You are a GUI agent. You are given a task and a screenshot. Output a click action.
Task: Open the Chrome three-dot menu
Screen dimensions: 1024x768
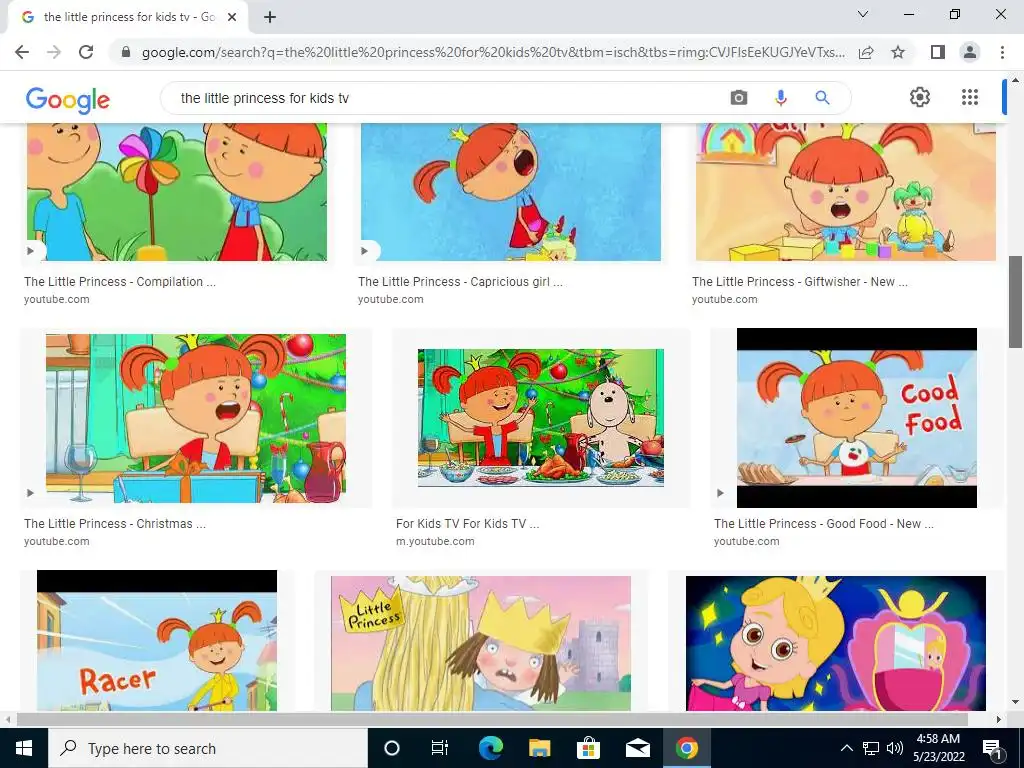(x=1002, y=52)
